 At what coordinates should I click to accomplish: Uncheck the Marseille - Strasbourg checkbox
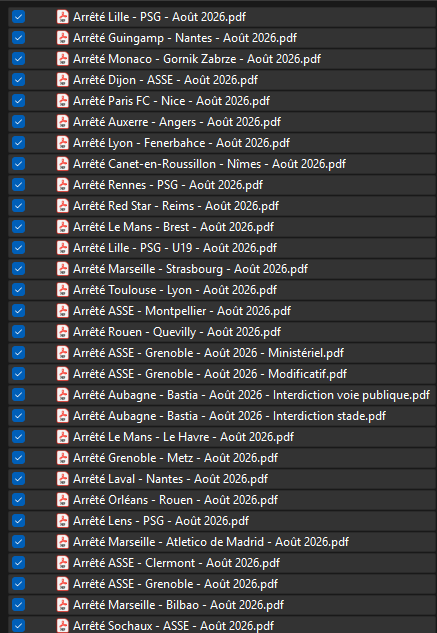(18, 268)
